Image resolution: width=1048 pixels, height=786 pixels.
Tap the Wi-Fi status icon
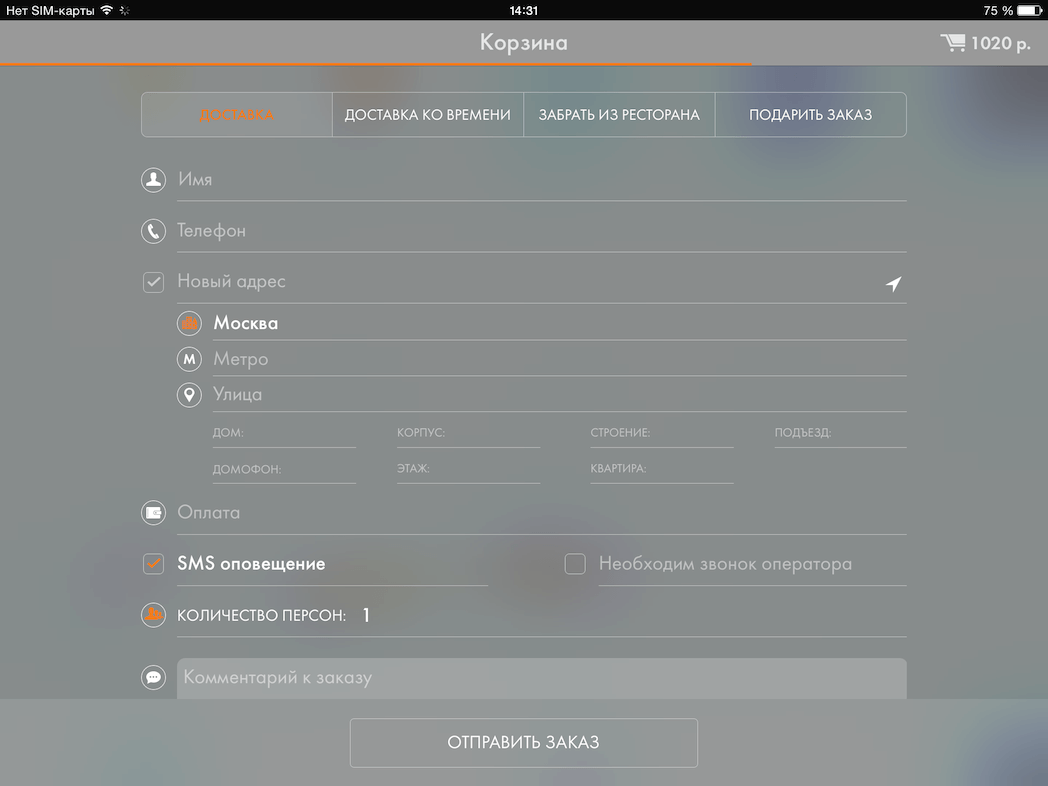tap(106, 10)
